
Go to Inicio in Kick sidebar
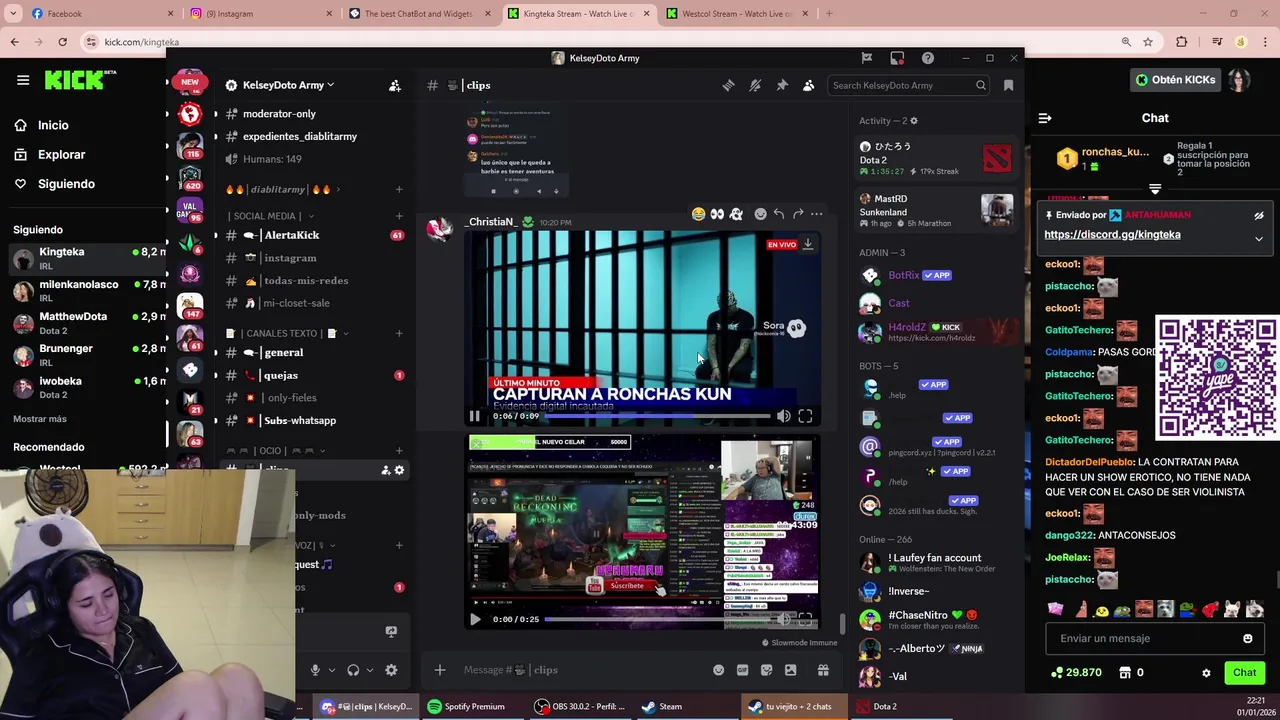(41, 125)
